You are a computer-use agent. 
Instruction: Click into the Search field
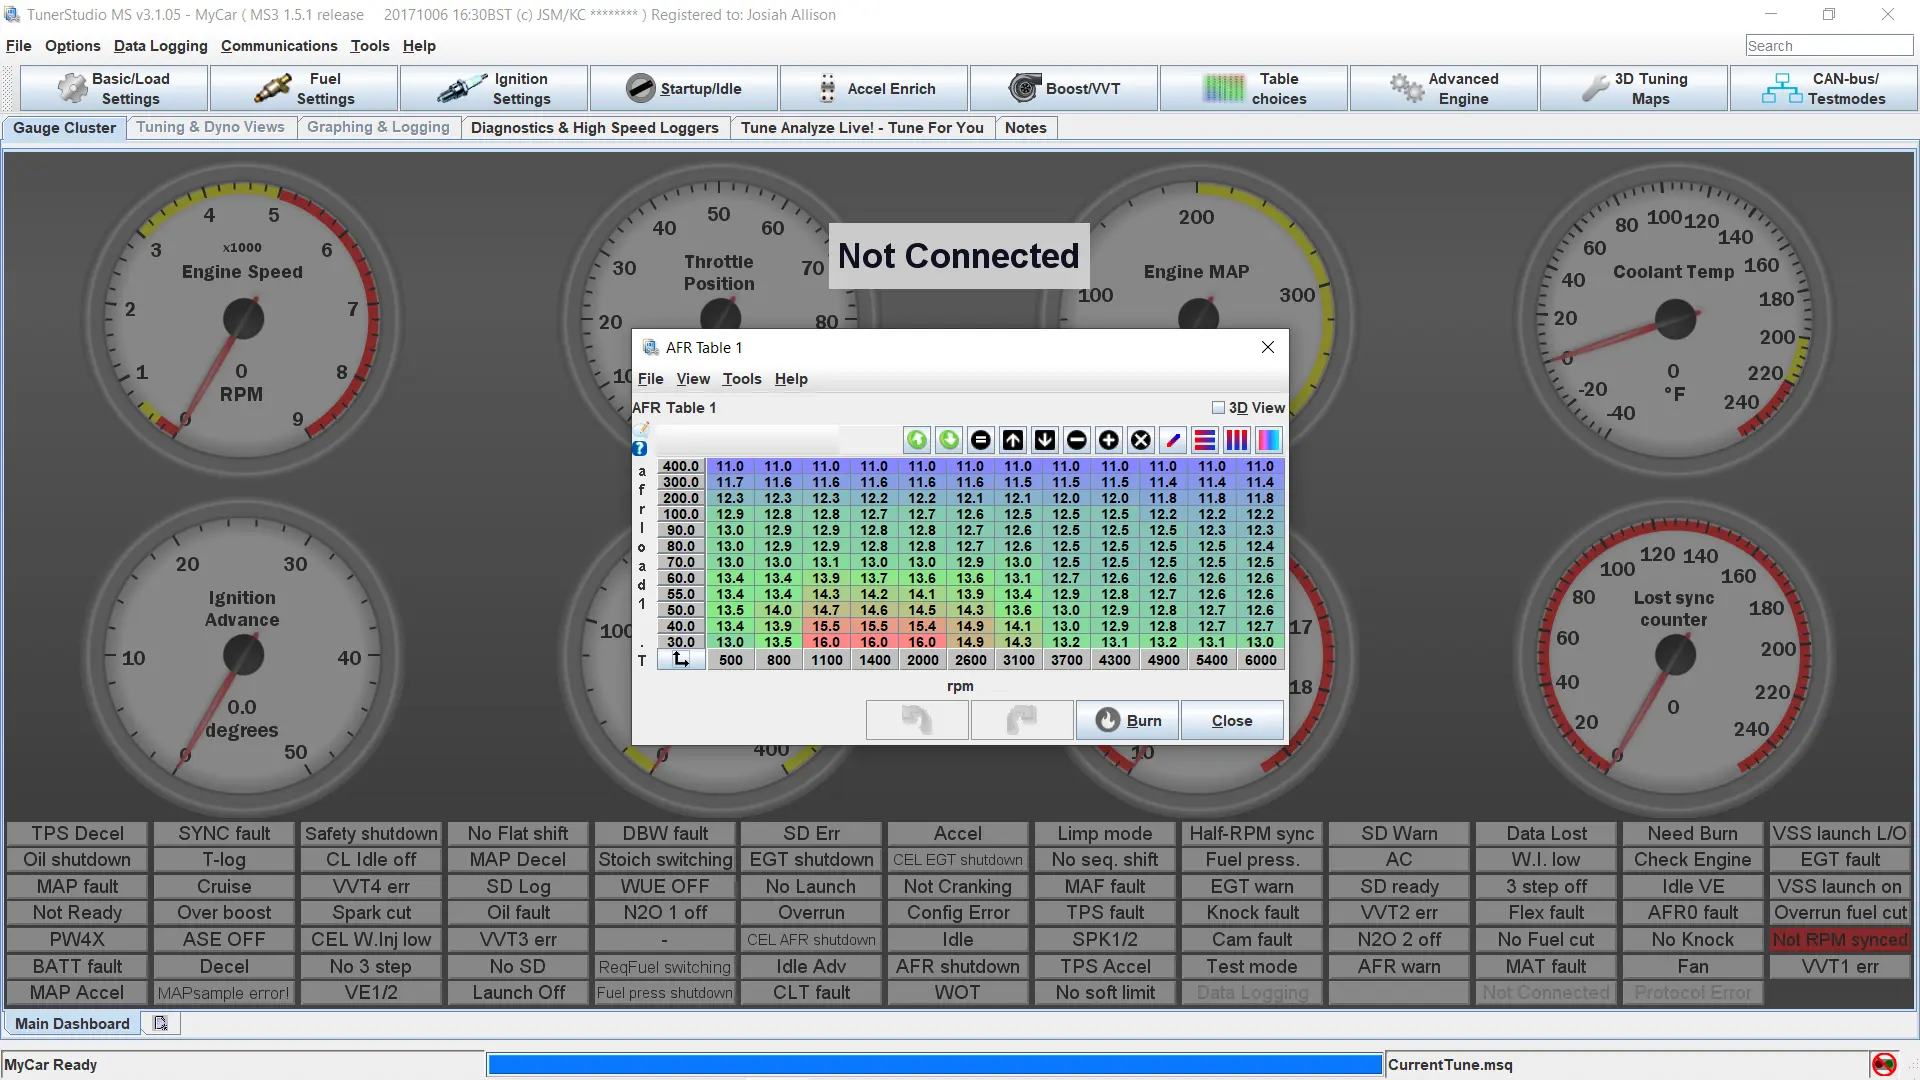[x=1829, y=46]
